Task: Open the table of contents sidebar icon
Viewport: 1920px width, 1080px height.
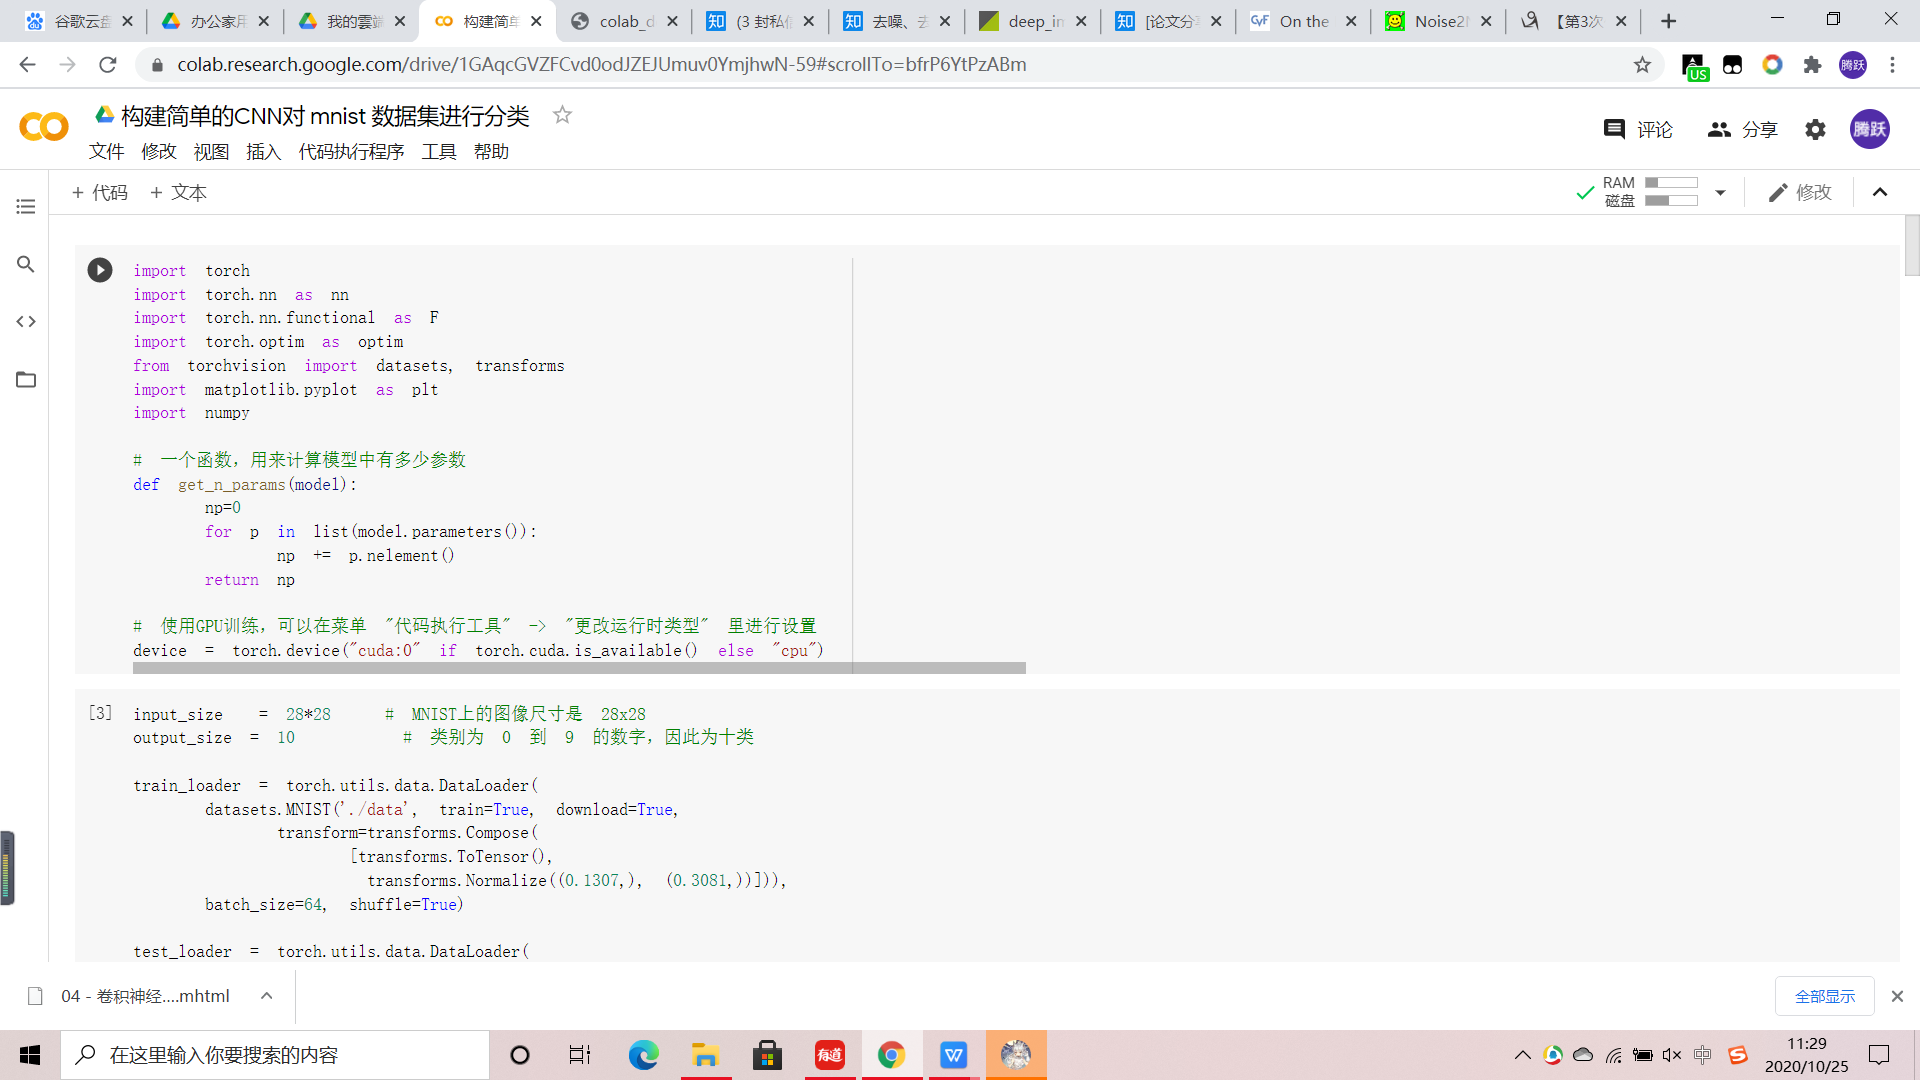Action: (x=26, y=207)
